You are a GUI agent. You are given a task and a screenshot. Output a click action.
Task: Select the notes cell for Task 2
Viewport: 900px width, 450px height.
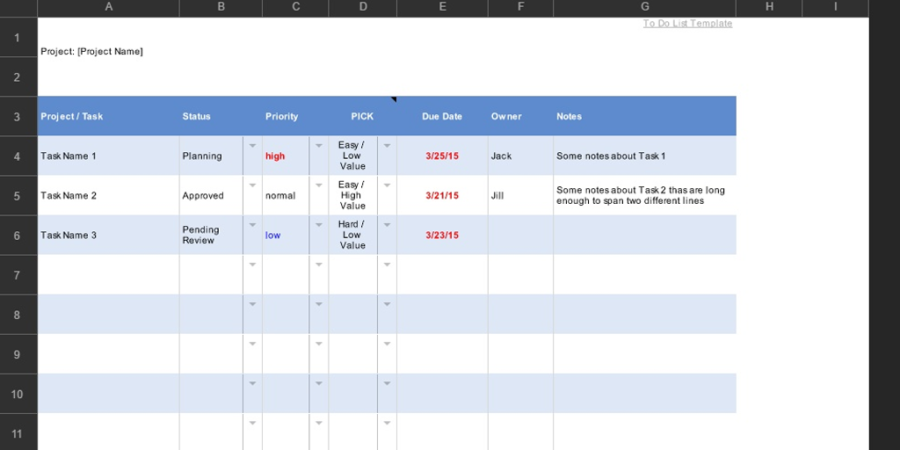coord(644,195)
